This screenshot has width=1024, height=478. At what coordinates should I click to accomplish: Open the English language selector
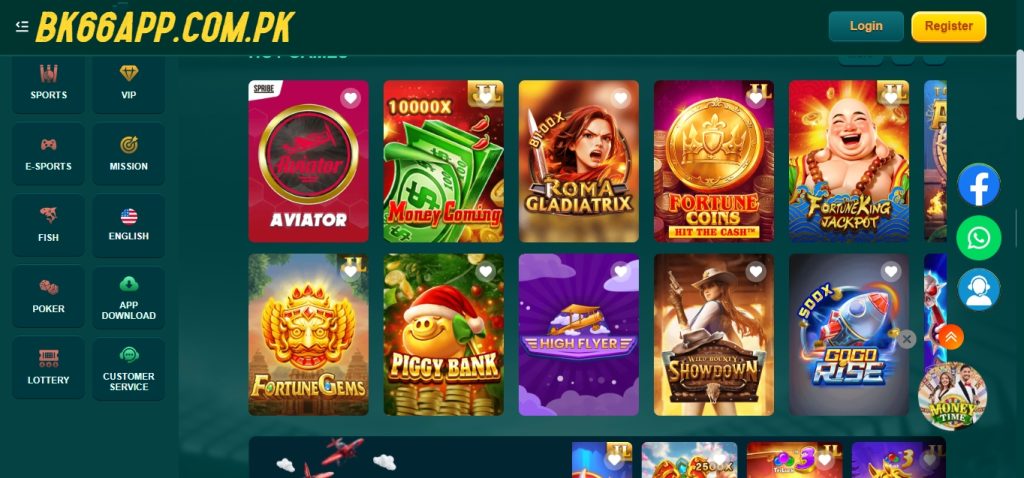pyautogui.click(x=129, y=225)
